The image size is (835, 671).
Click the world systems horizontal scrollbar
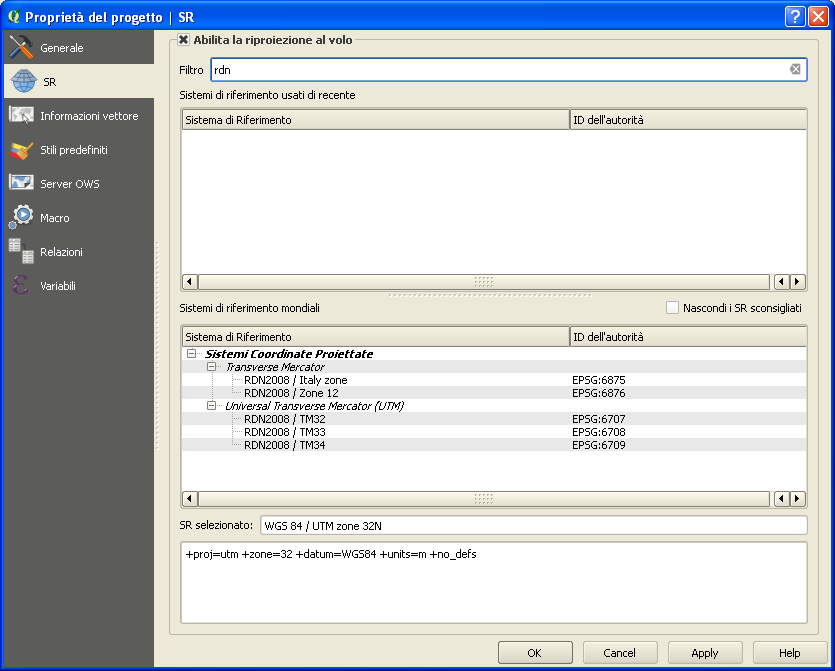click(x=484, y=498)
